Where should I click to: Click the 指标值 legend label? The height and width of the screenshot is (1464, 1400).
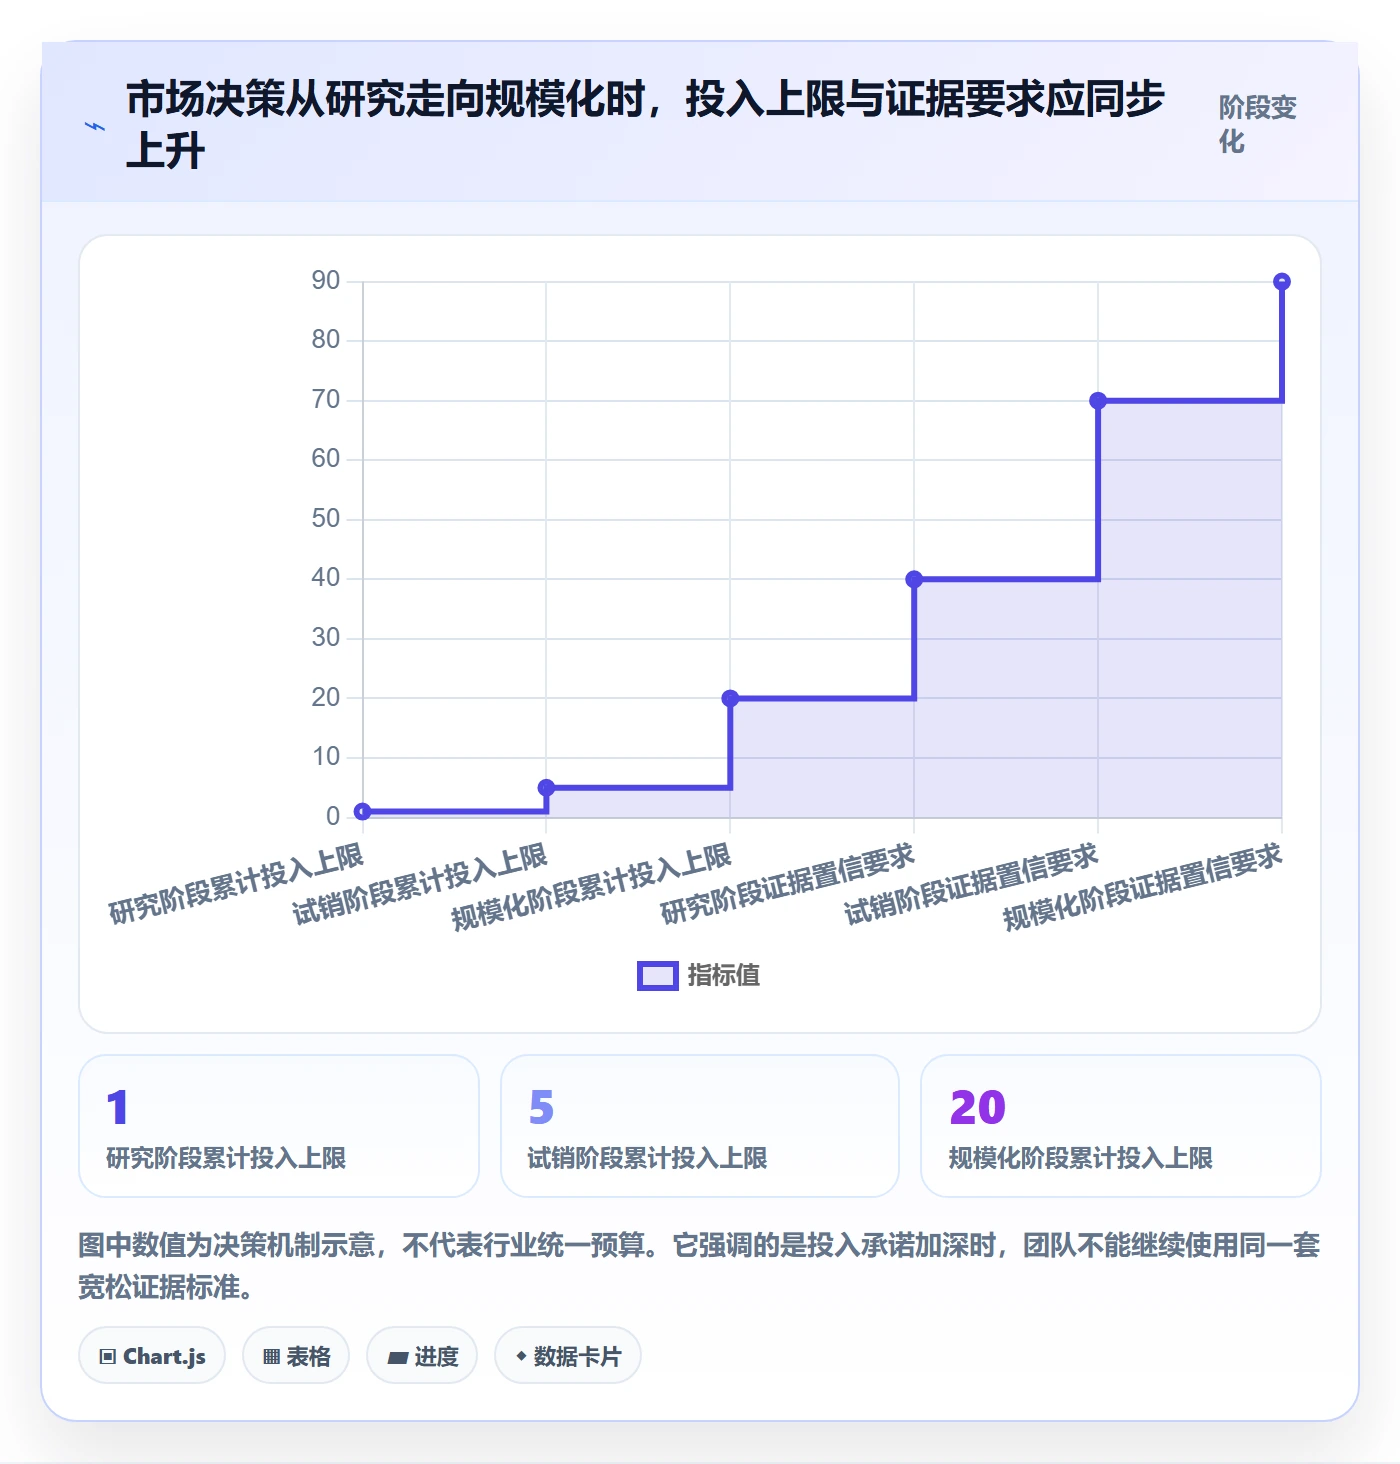point(724,976)
